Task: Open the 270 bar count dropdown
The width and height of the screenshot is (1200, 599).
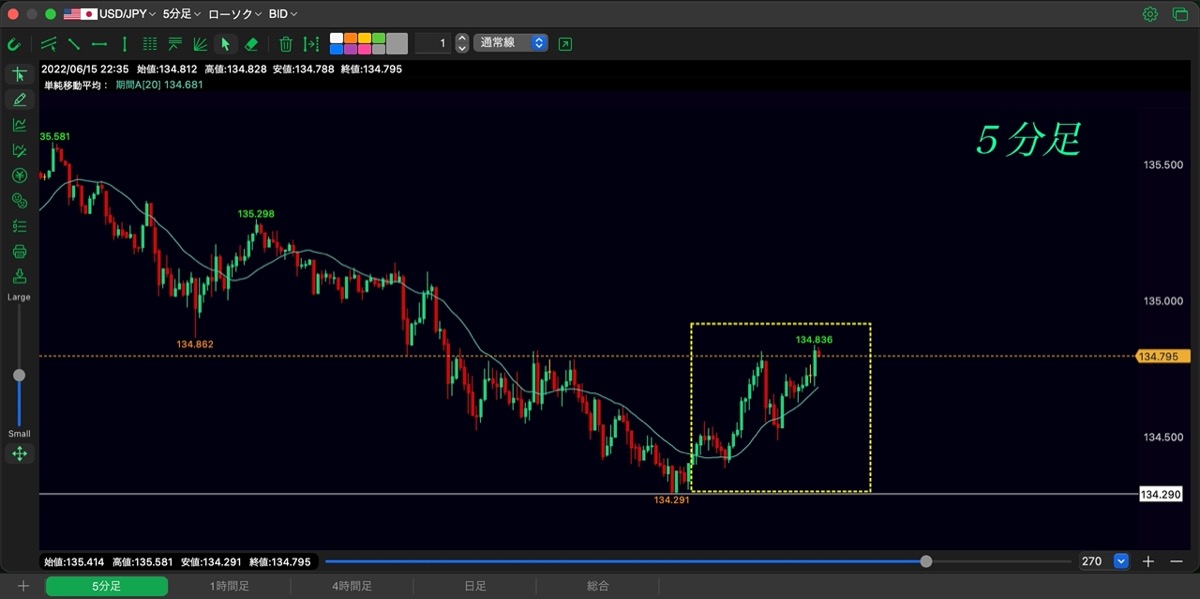Action: [x=1121, y=561]
